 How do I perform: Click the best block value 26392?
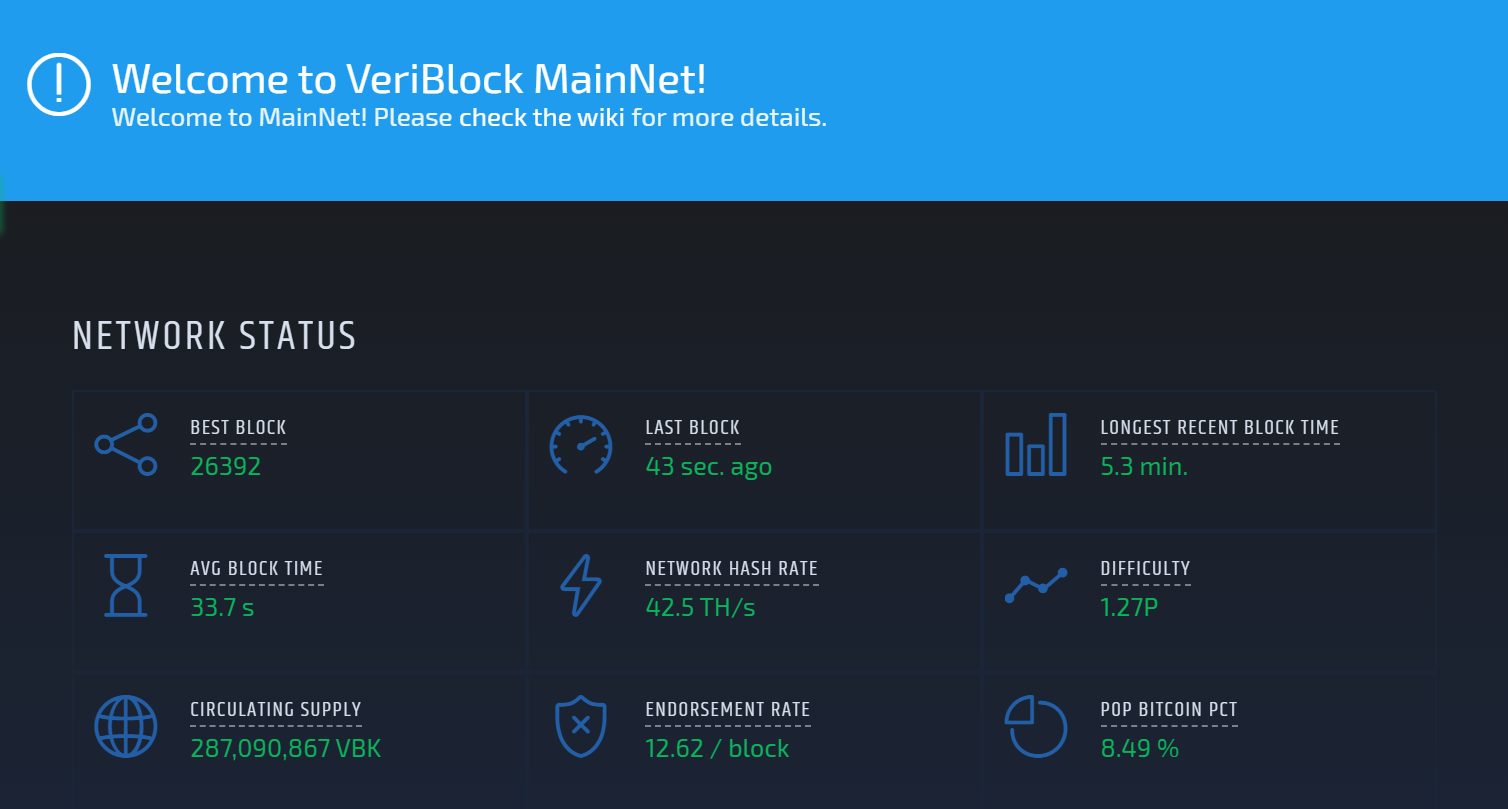(x=226, y=466)
